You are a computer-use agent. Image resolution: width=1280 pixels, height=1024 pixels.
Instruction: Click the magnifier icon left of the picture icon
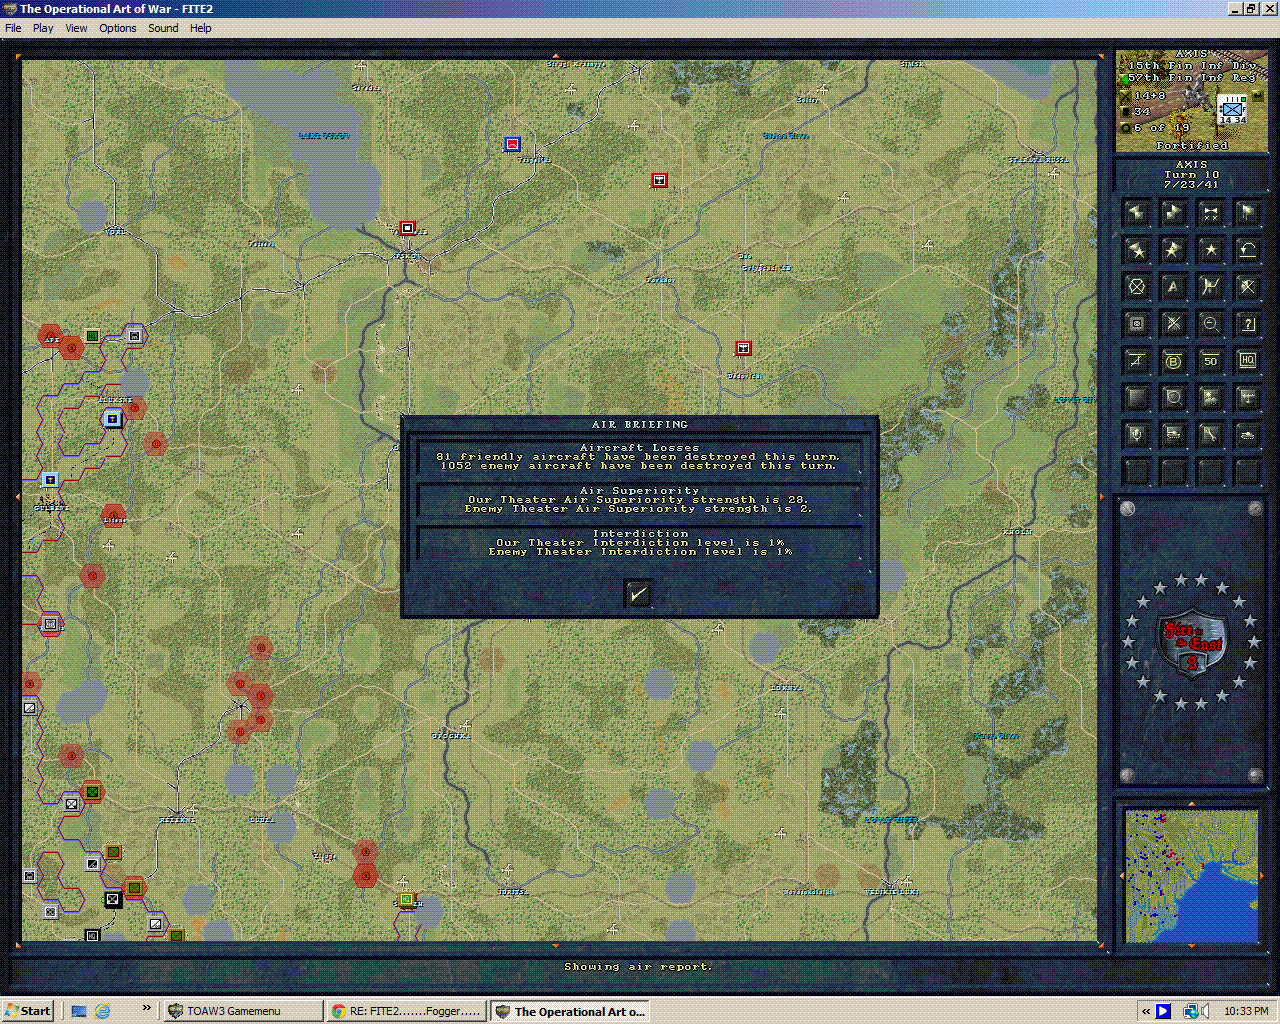(1173, 398)
